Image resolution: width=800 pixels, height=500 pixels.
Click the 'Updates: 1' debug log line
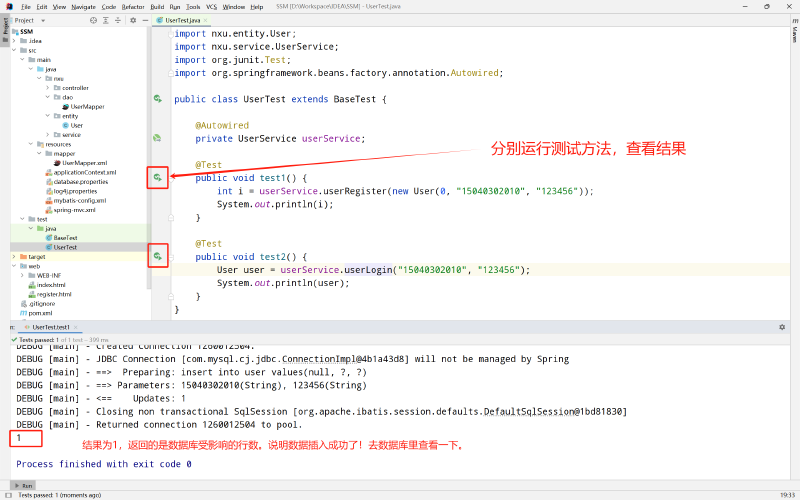tap(101, 398)
